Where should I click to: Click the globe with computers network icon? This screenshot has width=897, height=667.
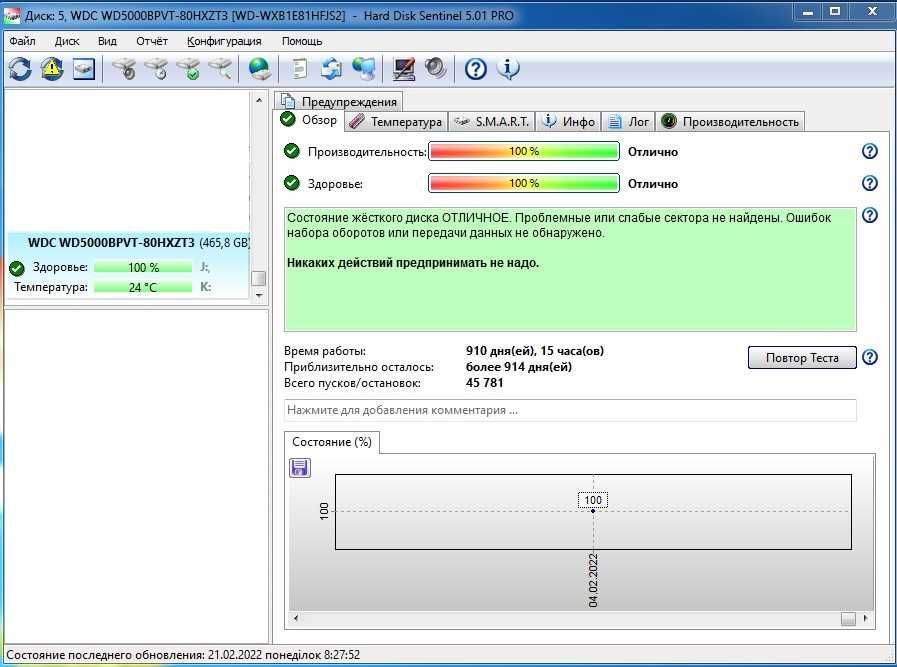coord(364,69)
